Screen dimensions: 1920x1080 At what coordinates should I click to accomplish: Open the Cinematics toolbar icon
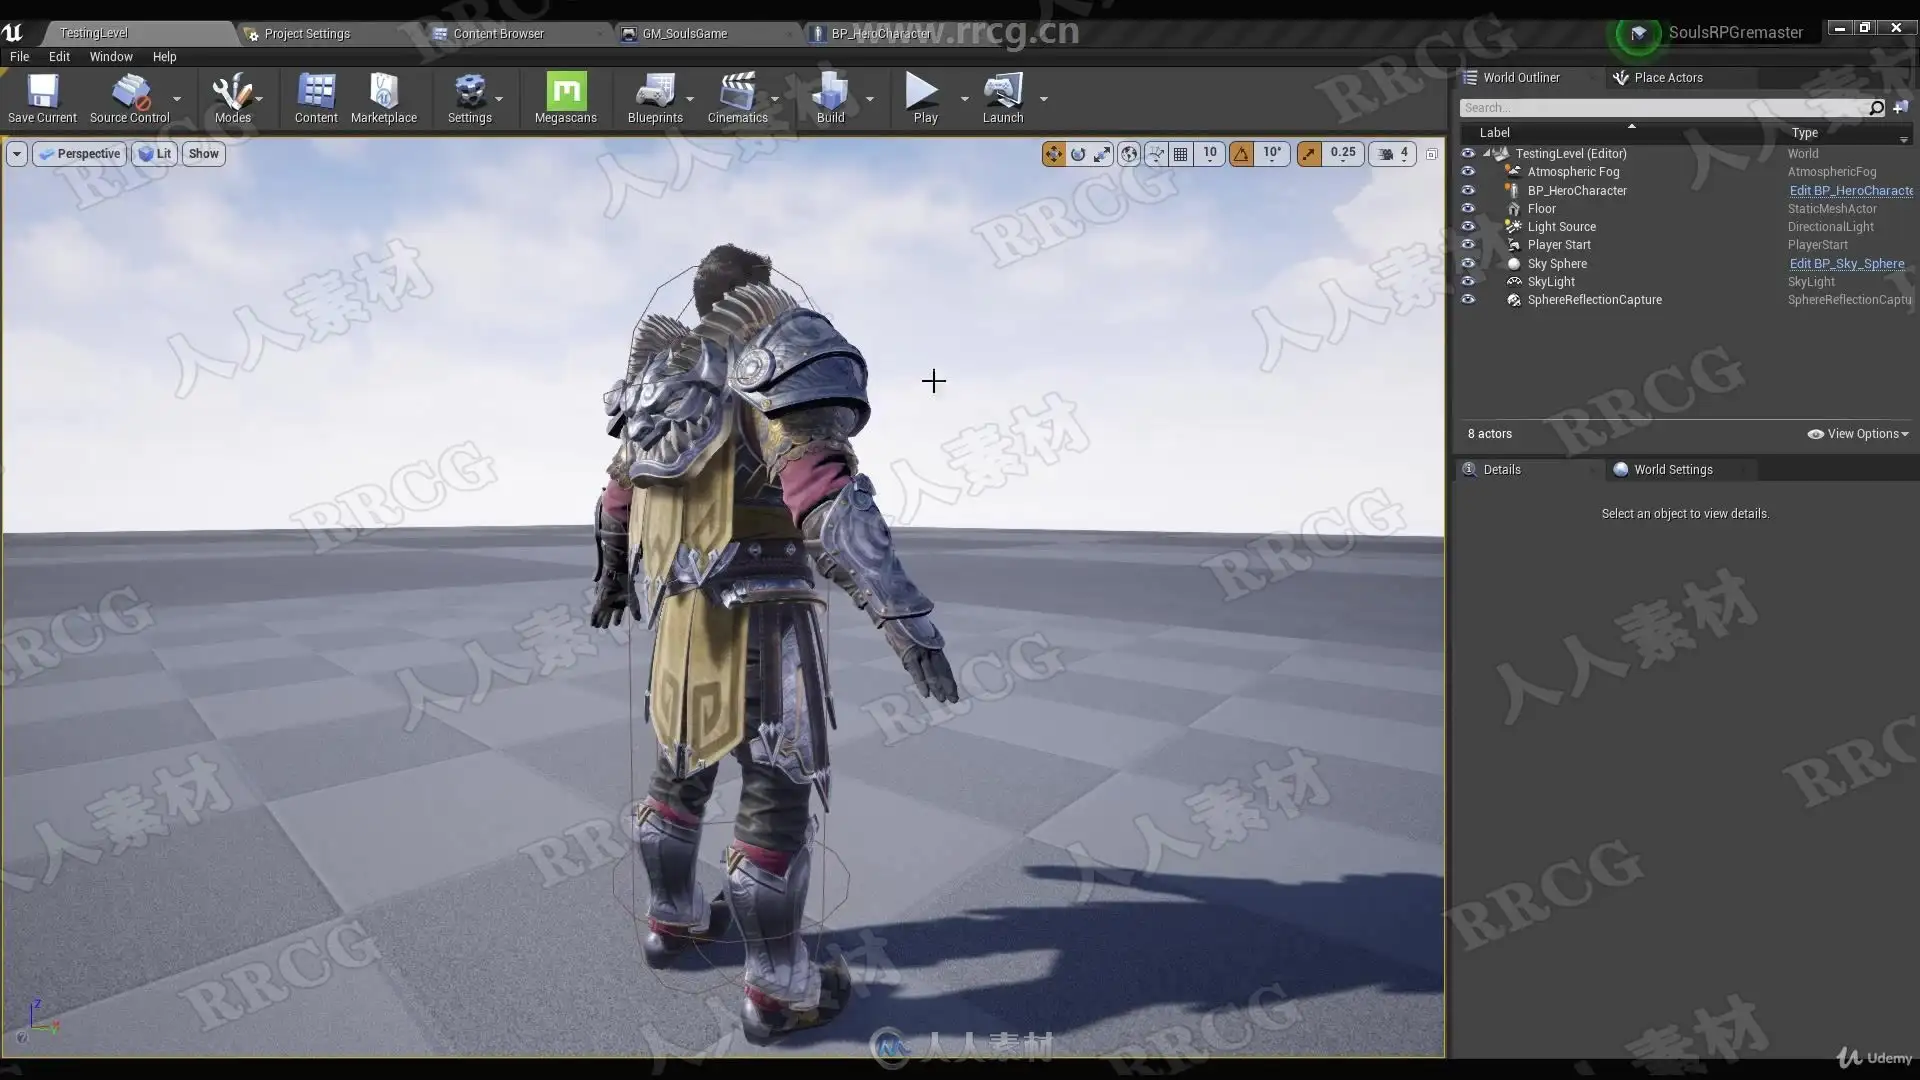tap(737, 97)
